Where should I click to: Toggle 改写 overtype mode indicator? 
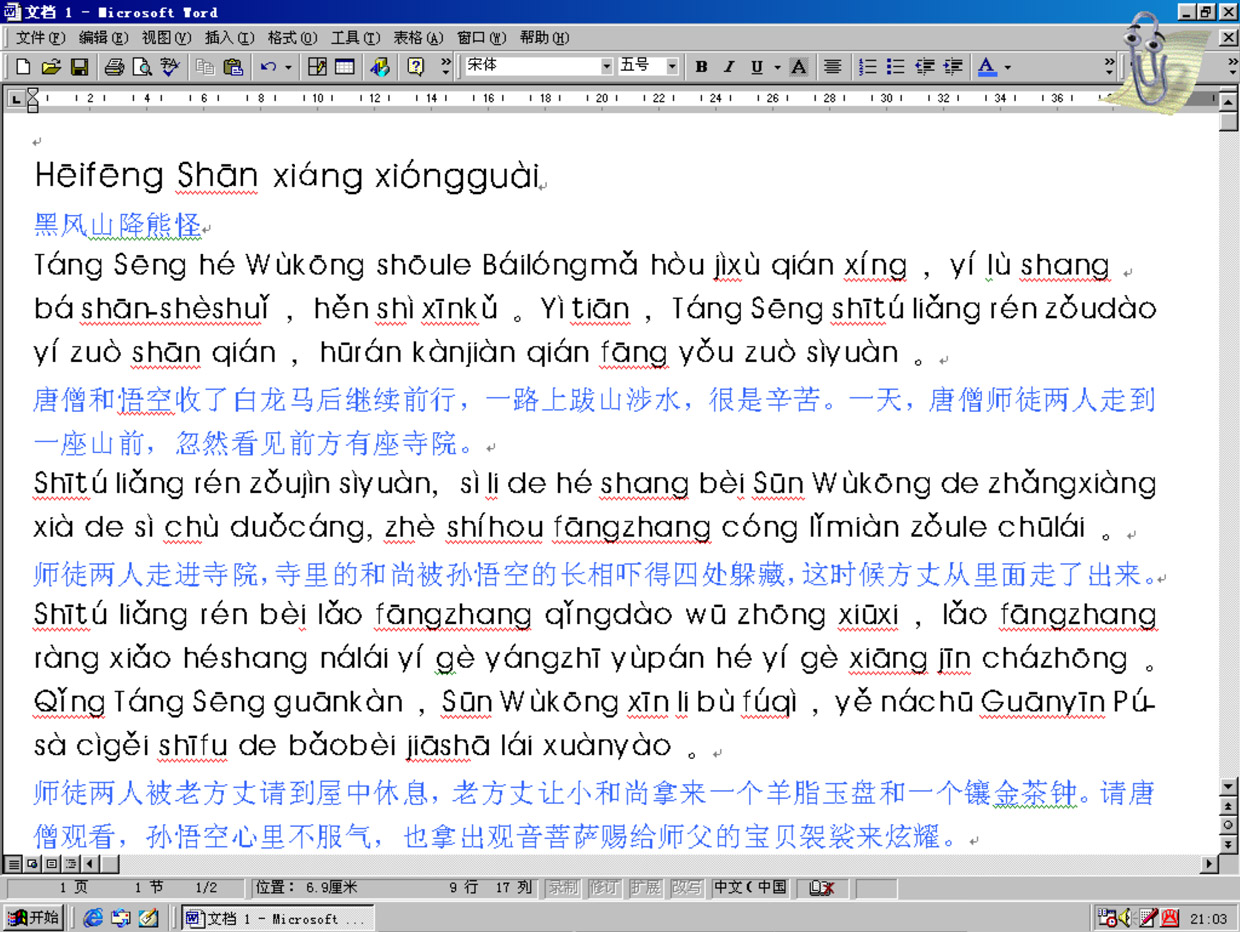coord(686,888)
